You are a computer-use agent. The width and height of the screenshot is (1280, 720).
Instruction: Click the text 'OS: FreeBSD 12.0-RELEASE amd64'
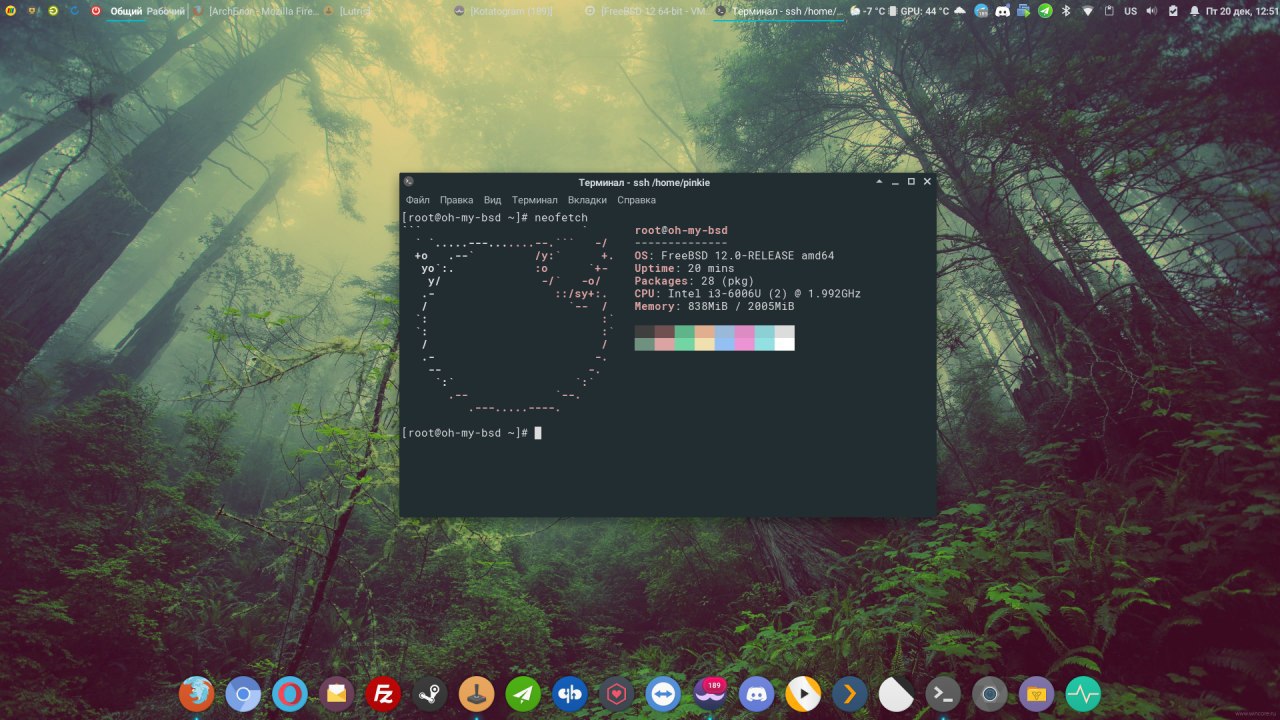(734, 256)
